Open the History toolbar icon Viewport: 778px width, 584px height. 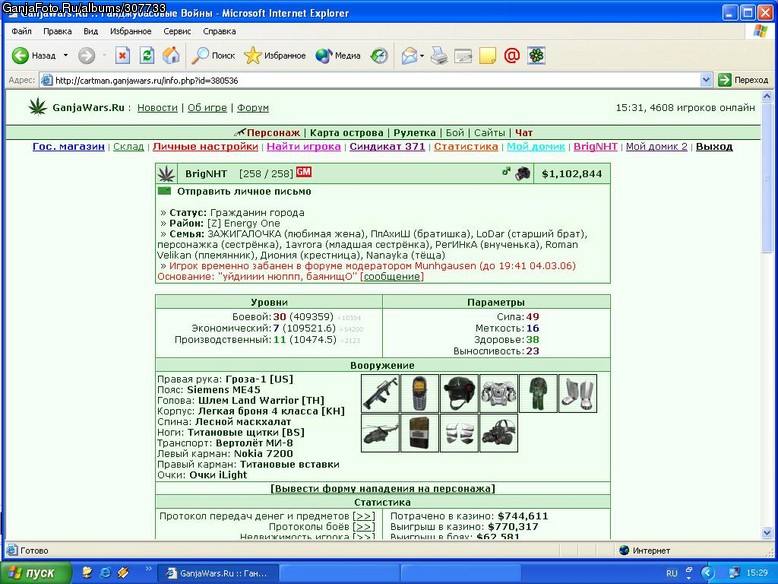click(379, 56)
